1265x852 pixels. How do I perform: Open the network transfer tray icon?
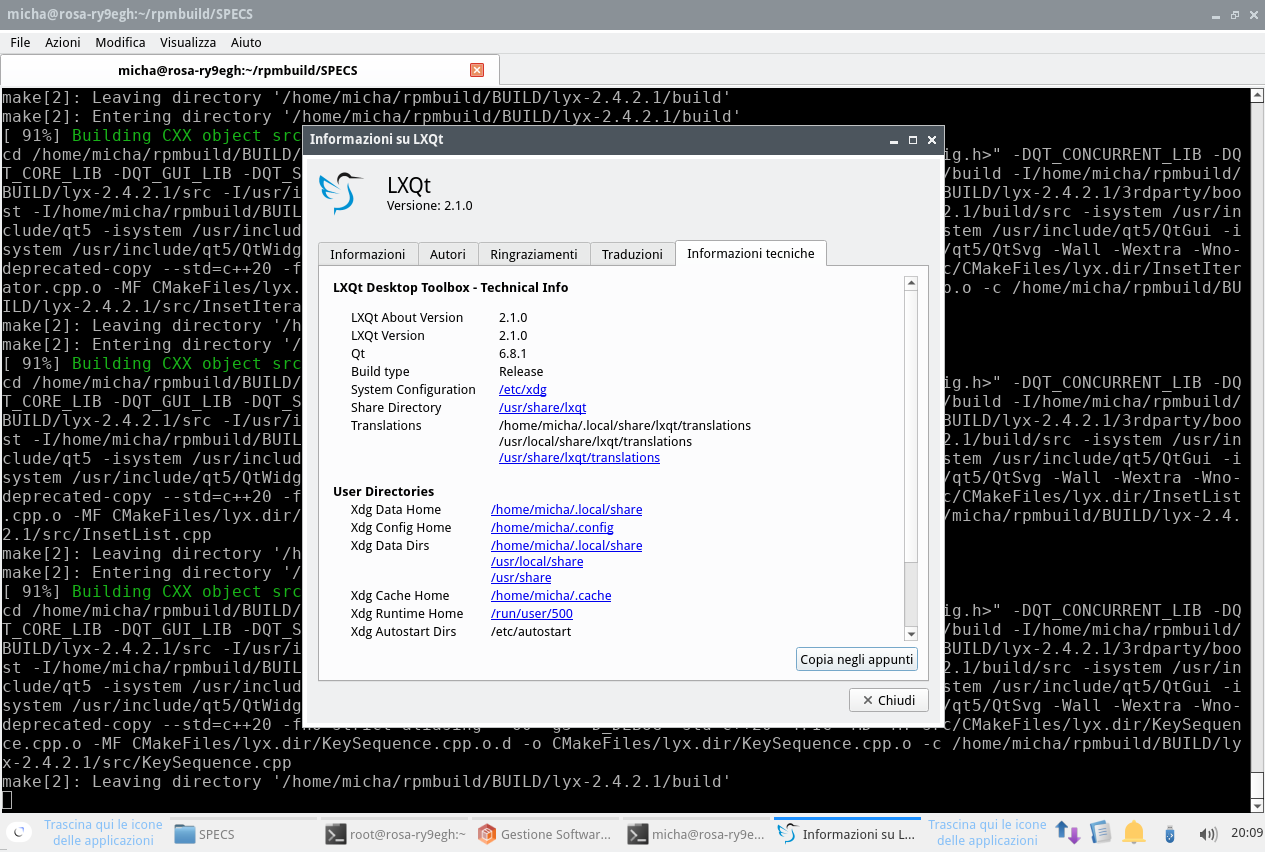[x=1068, y=833]
